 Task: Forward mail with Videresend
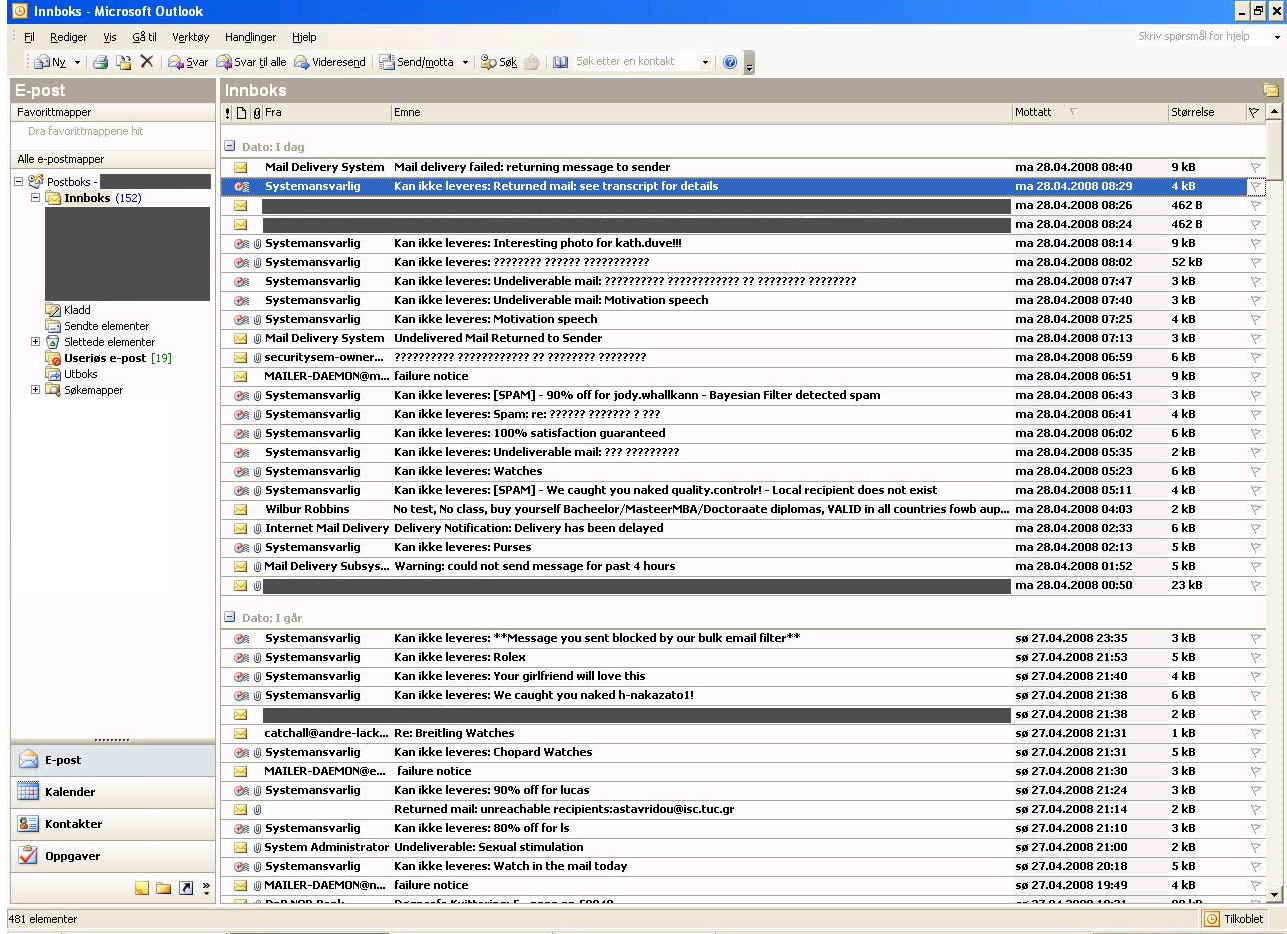[330, 62]
